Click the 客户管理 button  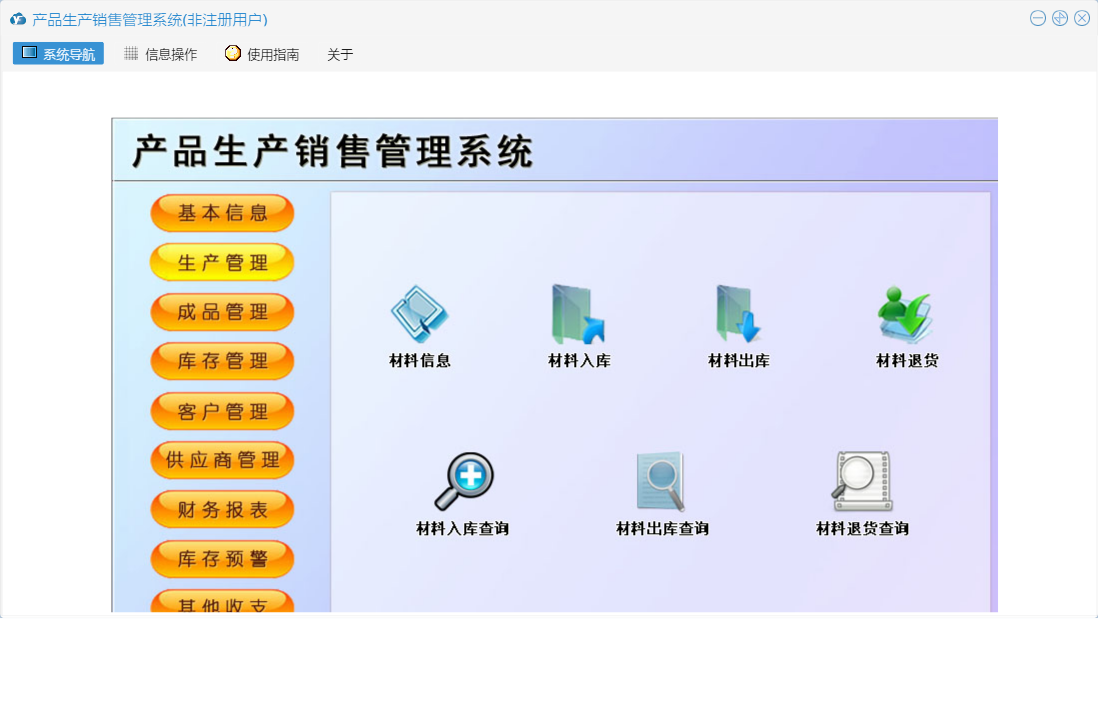click(x=222, y=411)
